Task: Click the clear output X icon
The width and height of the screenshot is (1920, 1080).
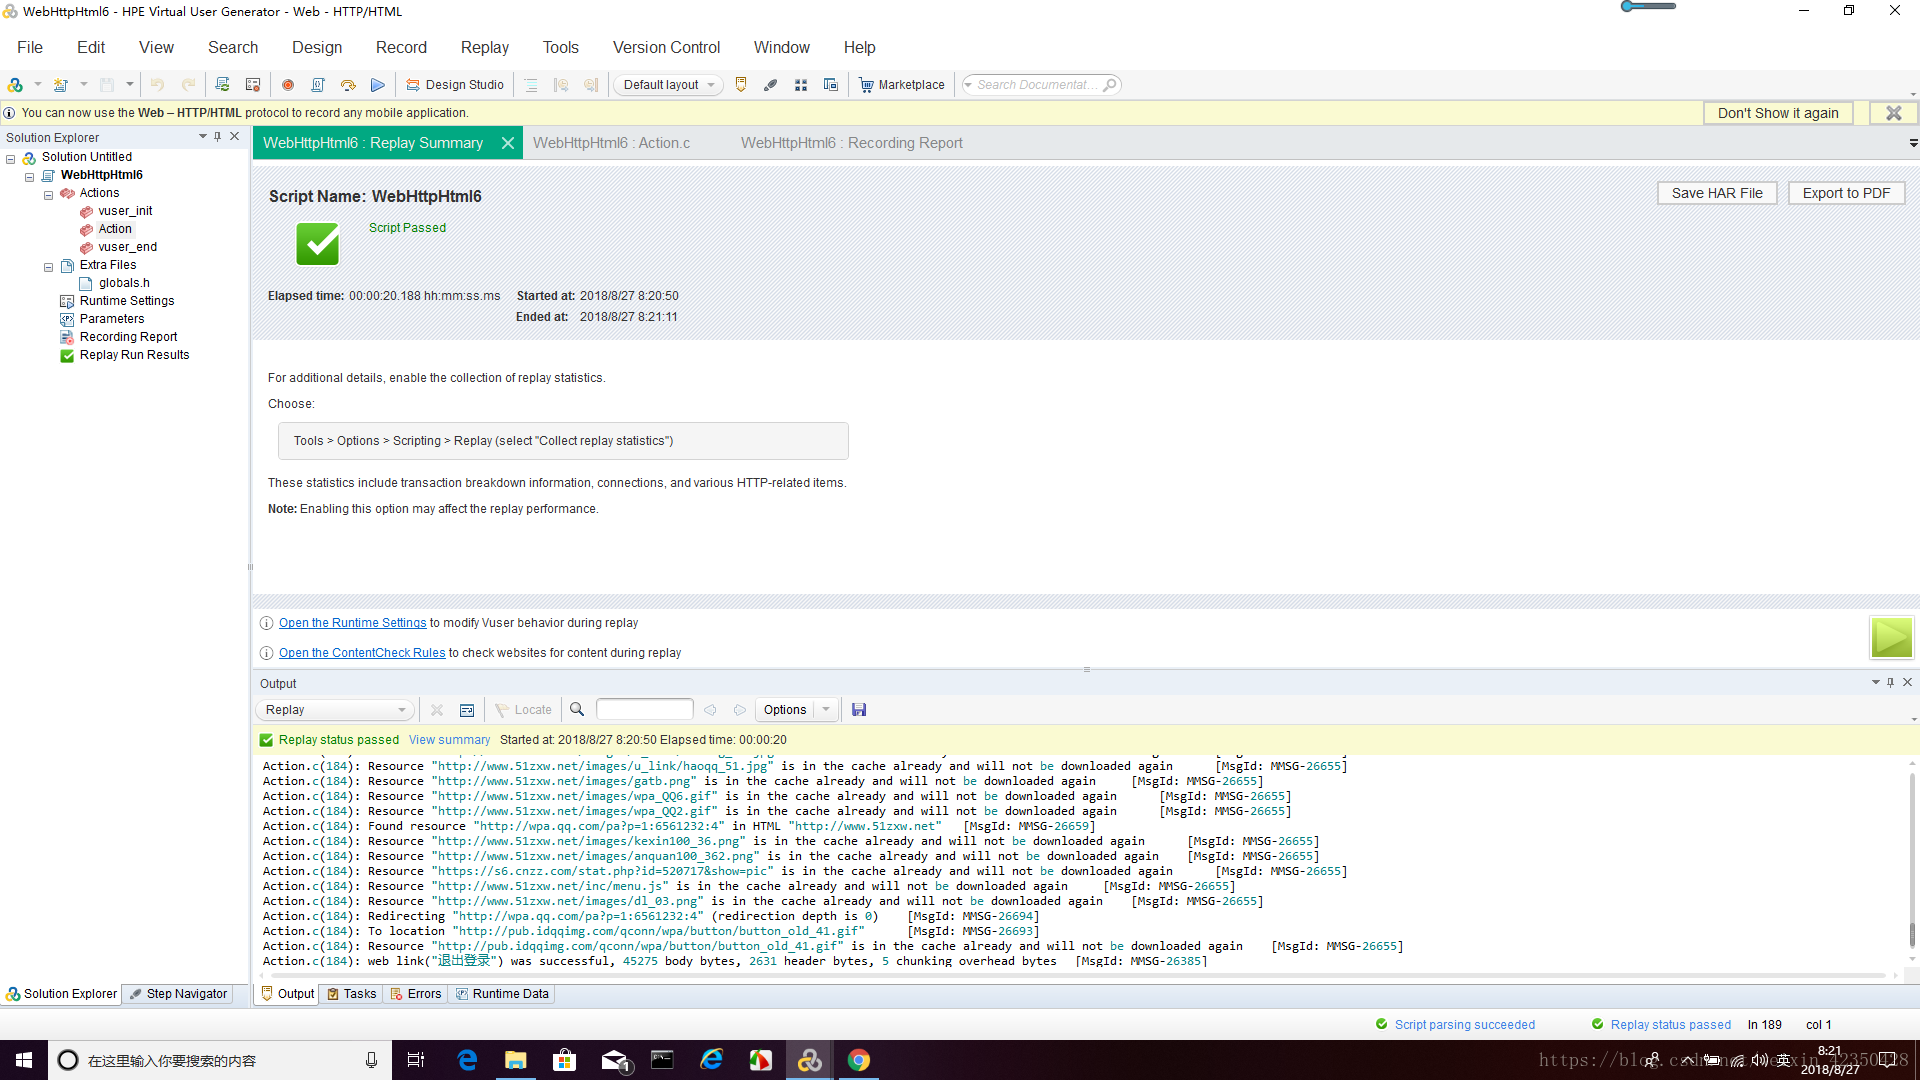Action: point(437,710)
